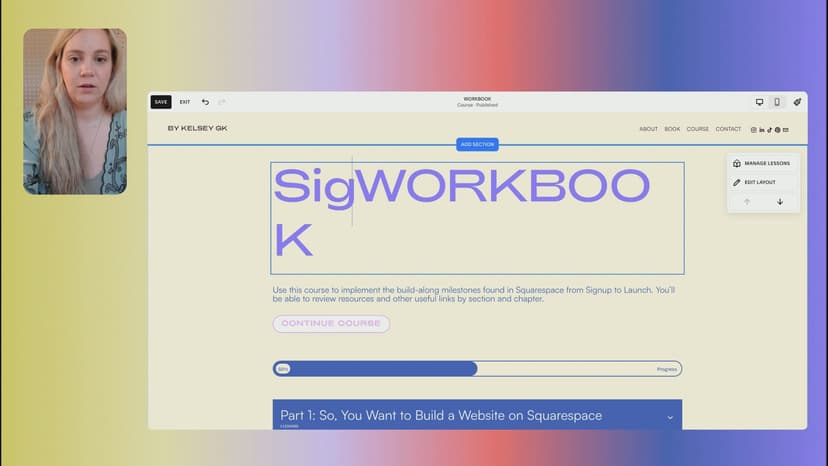Open the Course navigation link
The width and height of the screenshot is (828, 466).
(697, 129)
